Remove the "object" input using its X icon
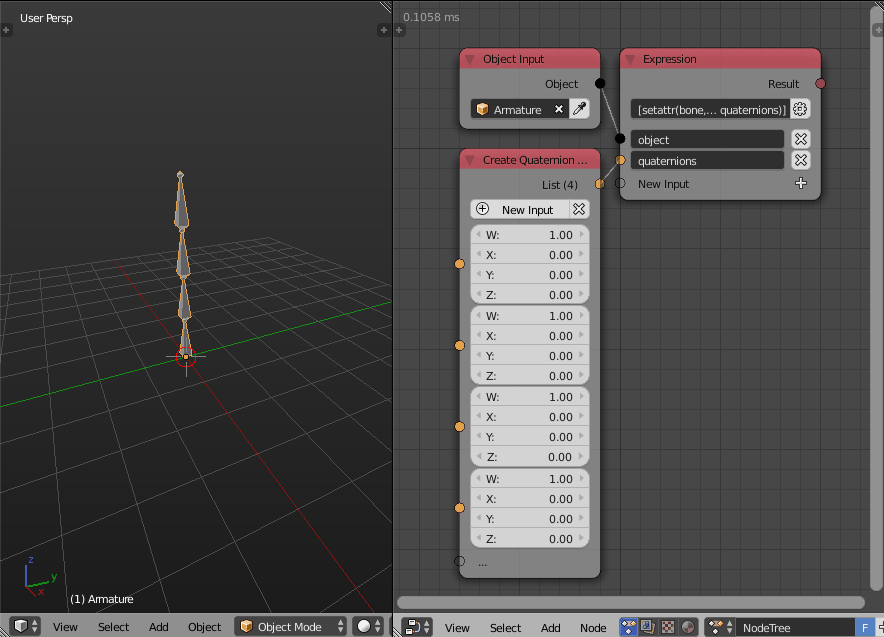 [800, 139]
